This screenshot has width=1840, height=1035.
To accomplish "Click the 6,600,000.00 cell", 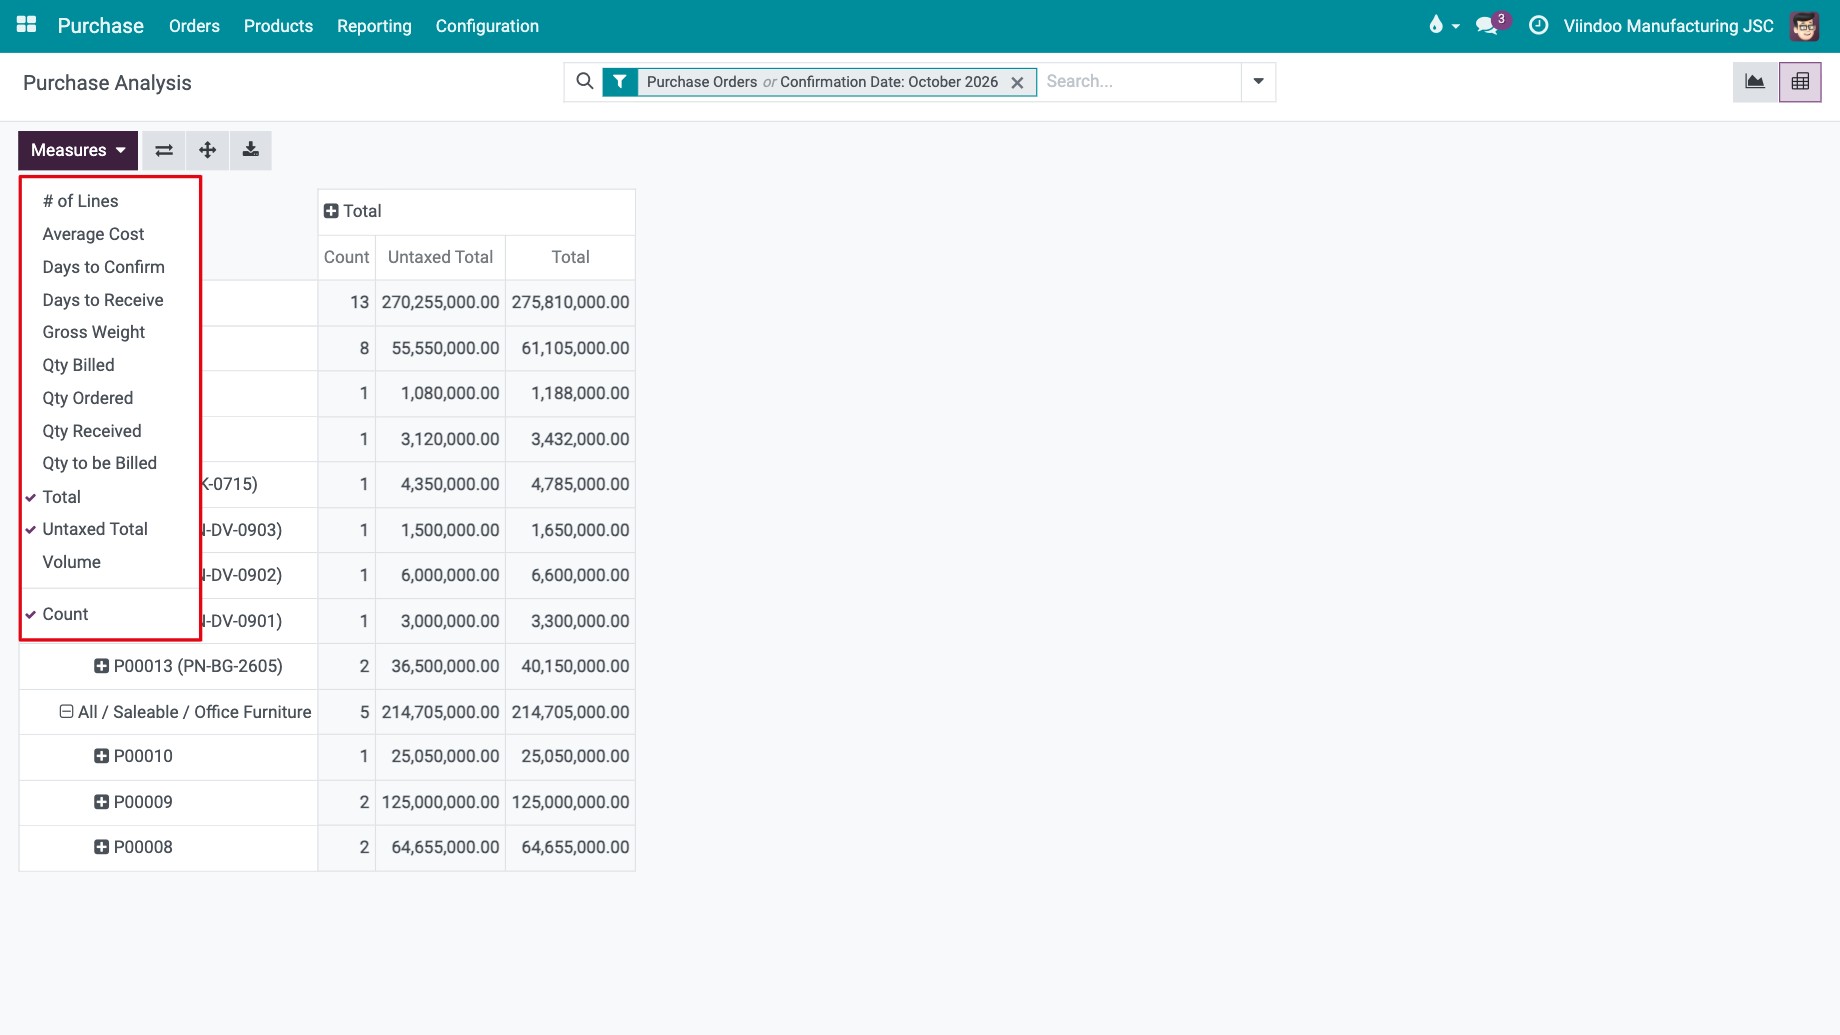I will click(x=570, y=575).
